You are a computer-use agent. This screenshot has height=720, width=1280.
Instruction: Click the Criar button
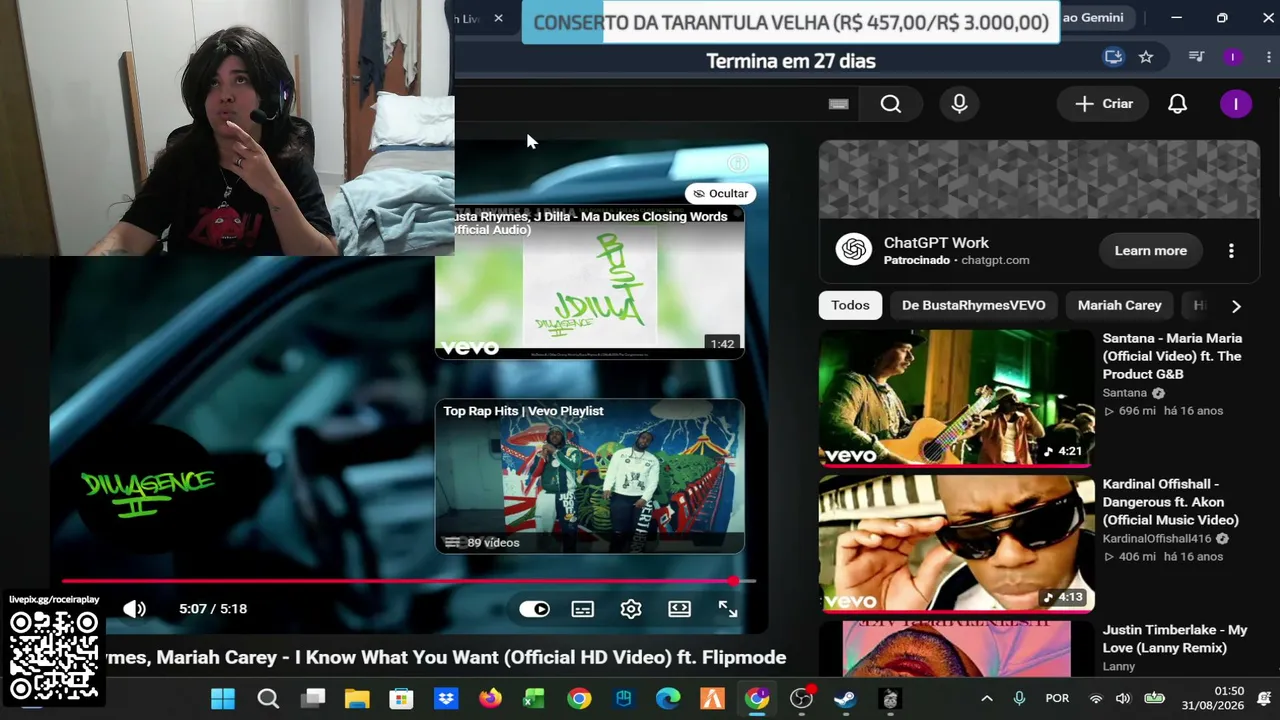pos(1104,104)
